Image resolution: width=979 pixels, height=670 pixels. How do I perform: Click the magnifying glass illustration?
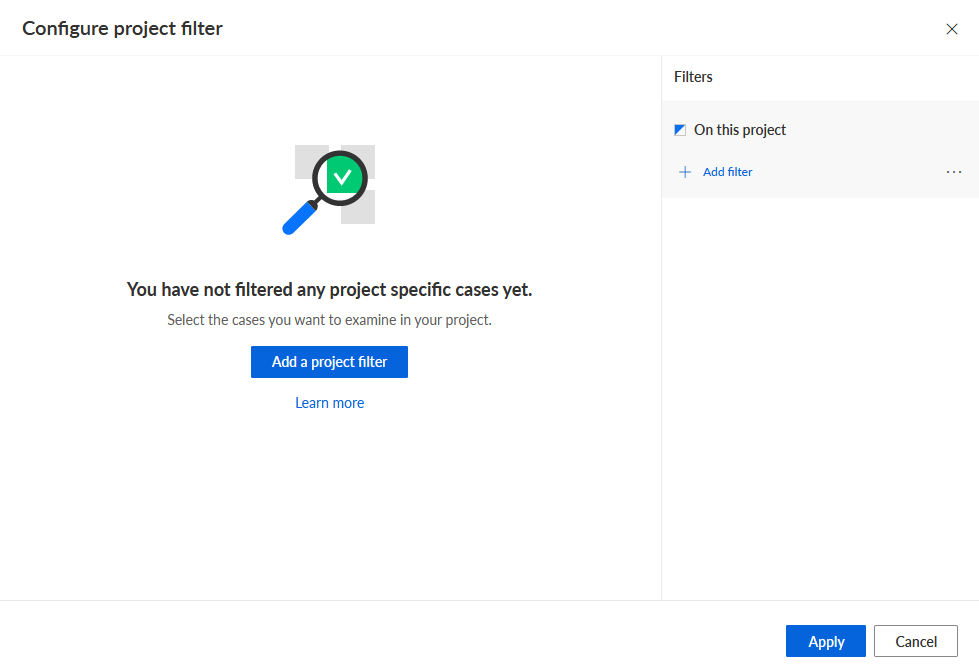(x=329, y=190)
